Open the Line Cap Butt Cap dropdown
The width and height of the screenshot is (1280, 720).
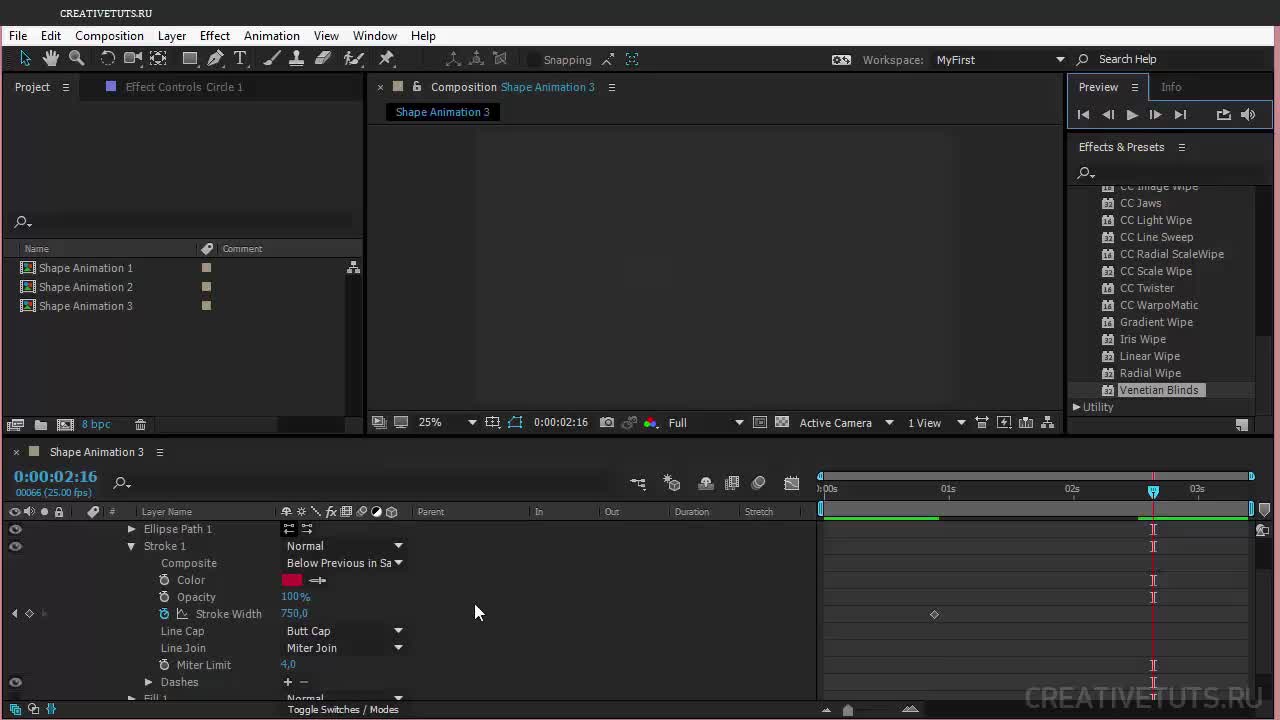pos(344,631)
